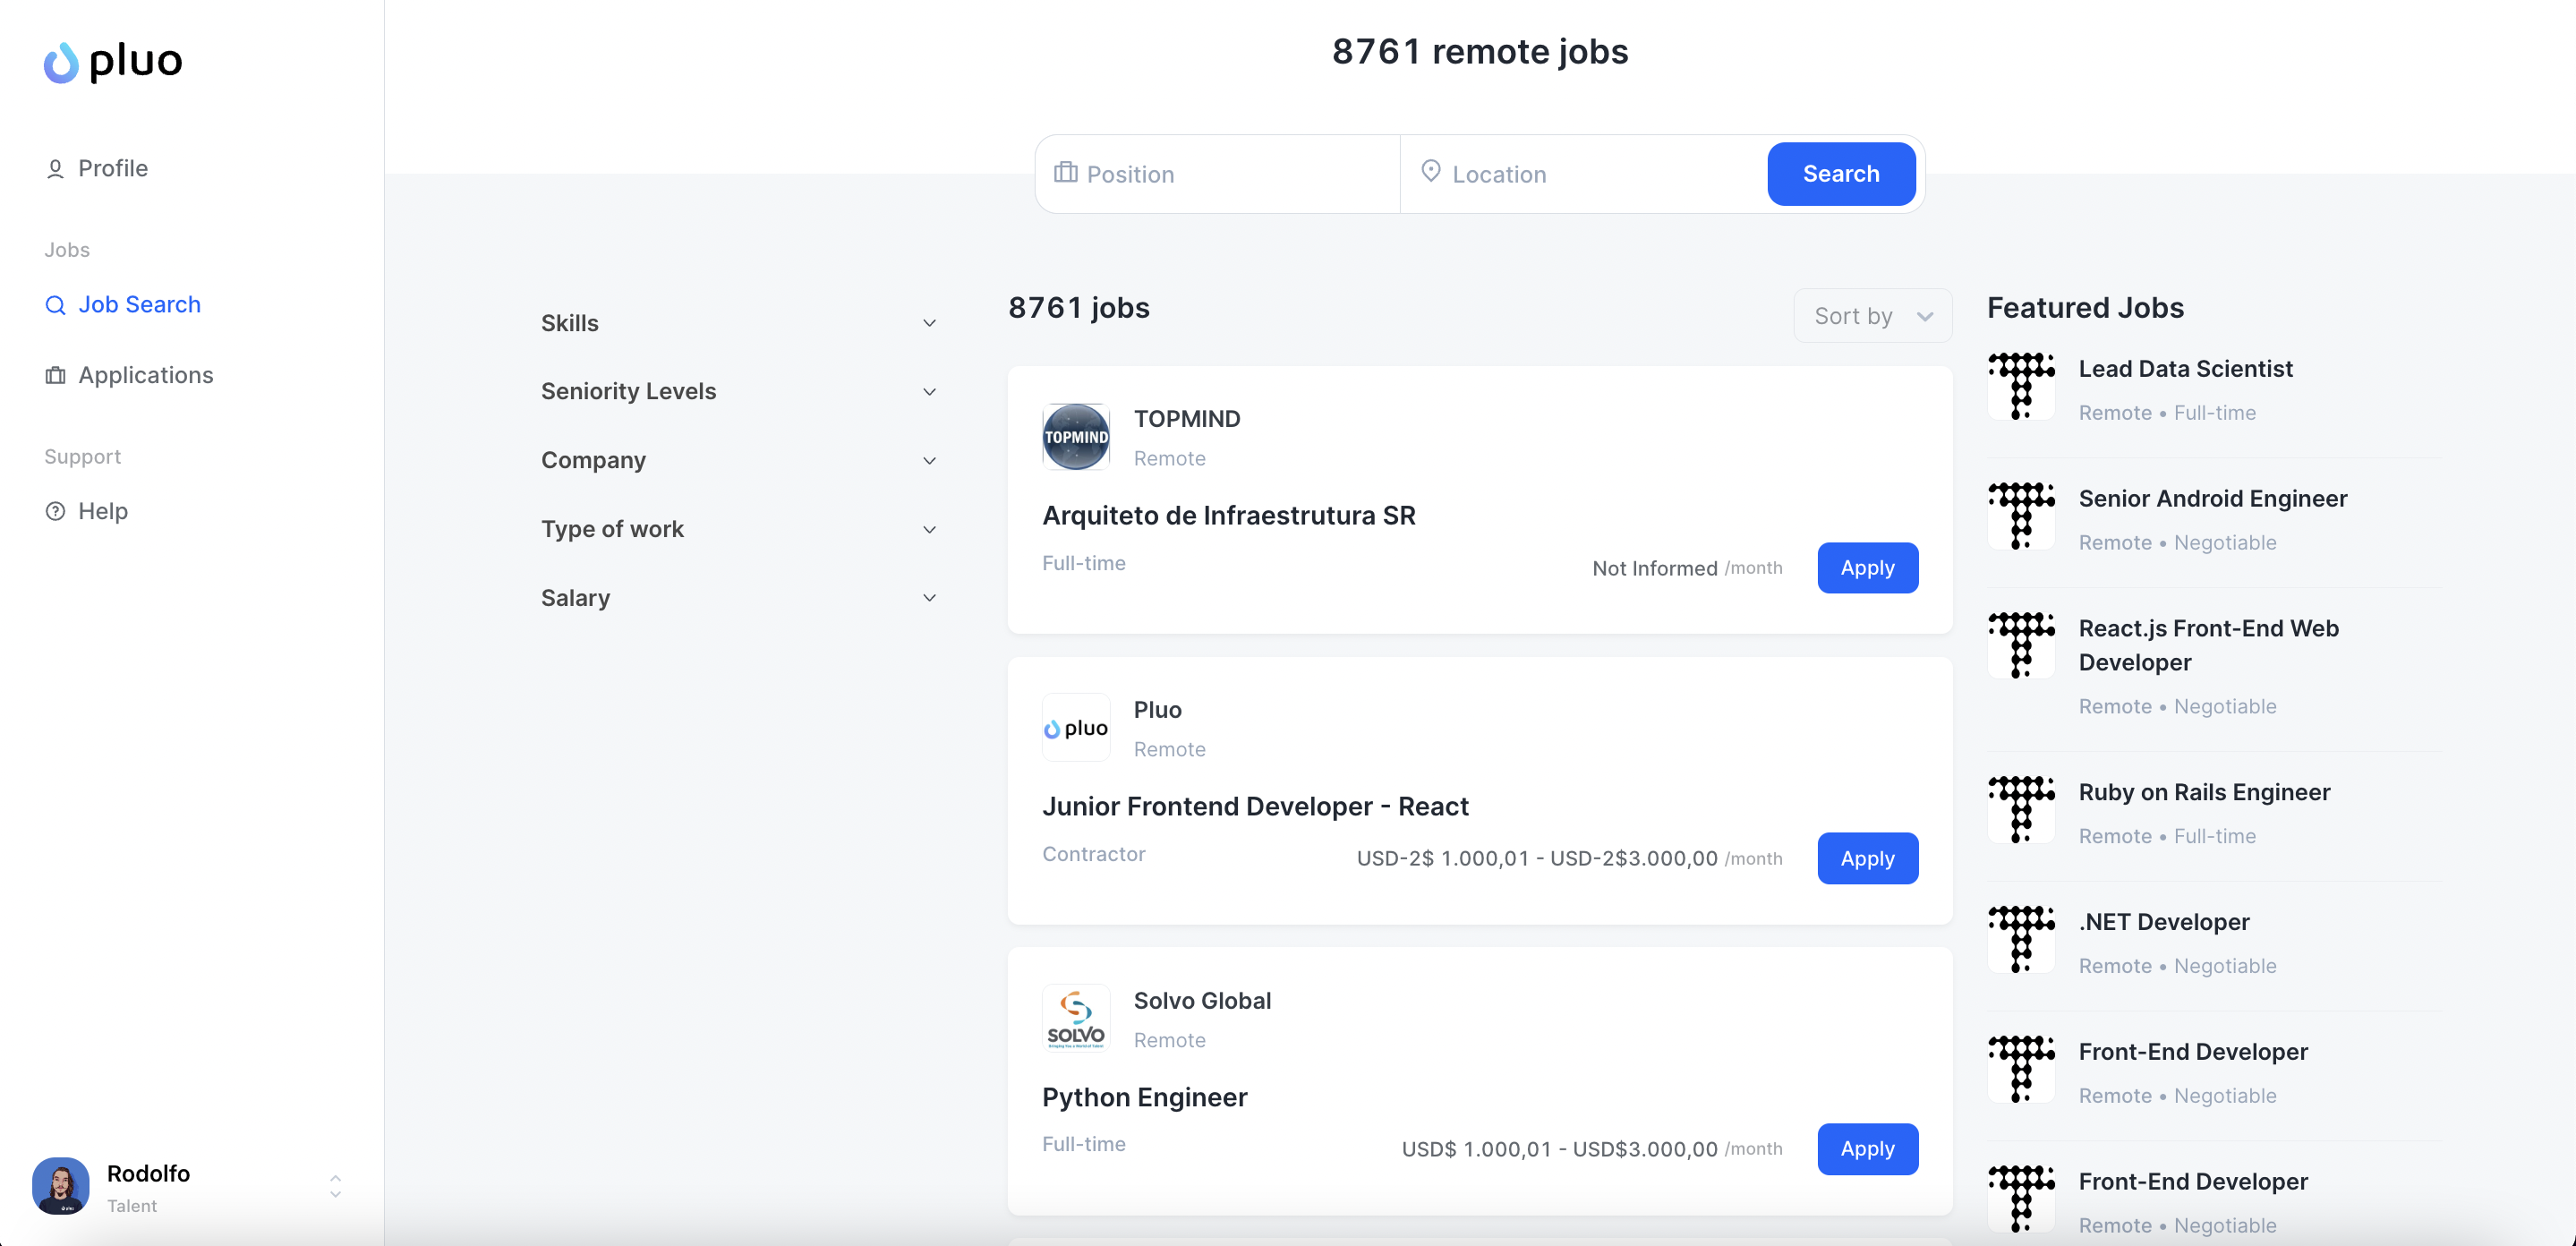
Task: Open the Rodolfo account switcher chevrons
Action: click(x=336, y=1186)
